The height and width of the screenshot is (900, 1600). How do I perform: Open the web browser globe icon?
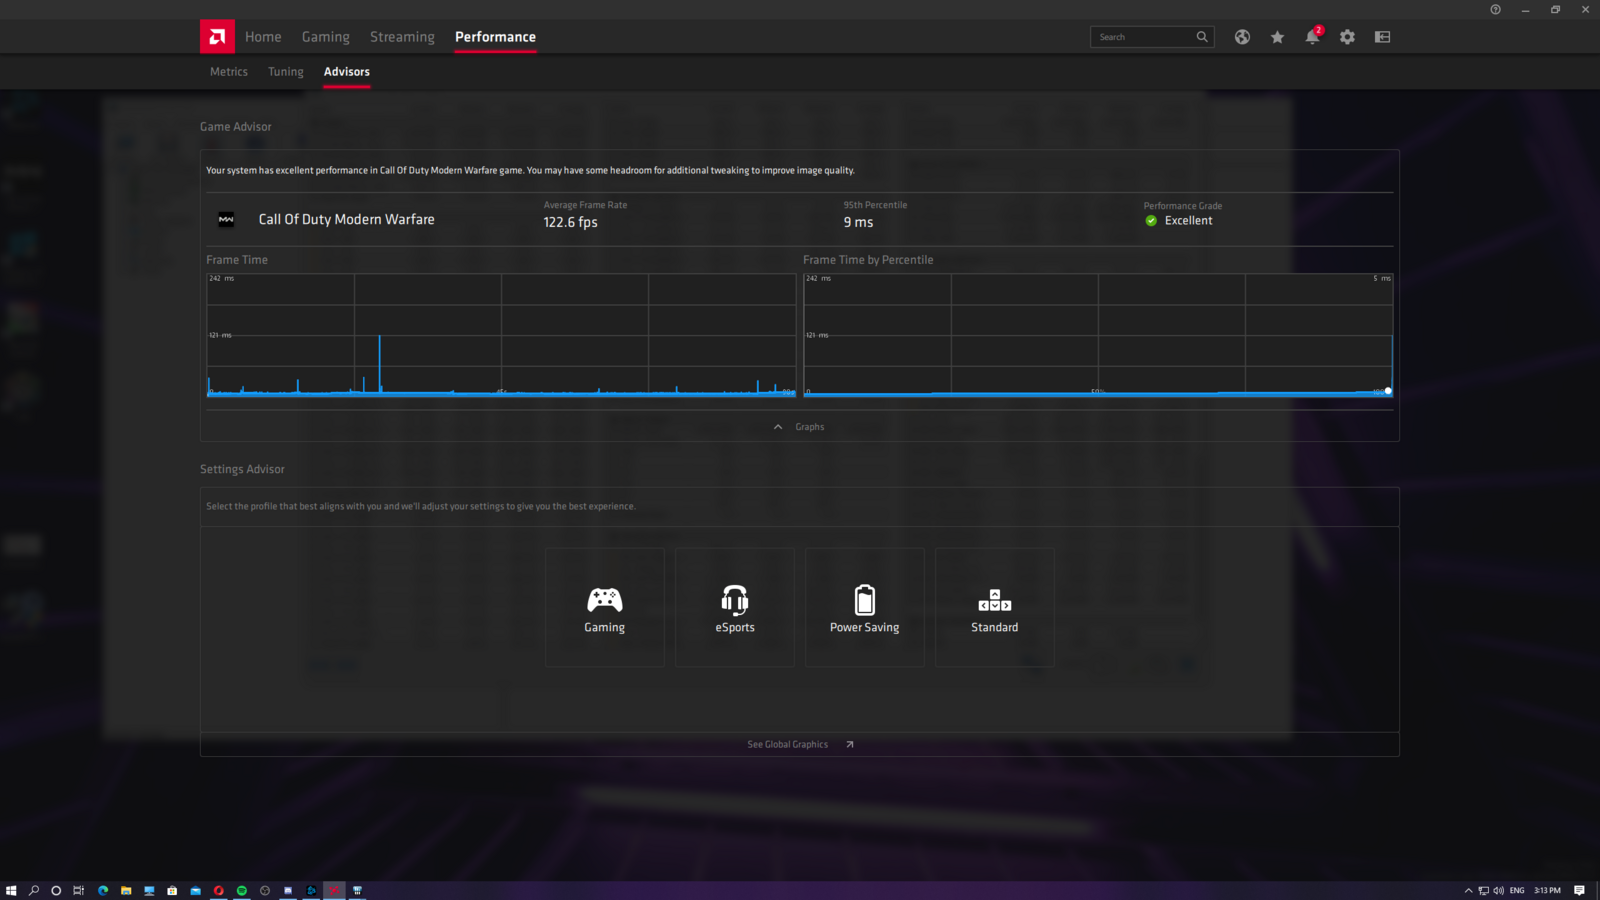point(1242,37)
